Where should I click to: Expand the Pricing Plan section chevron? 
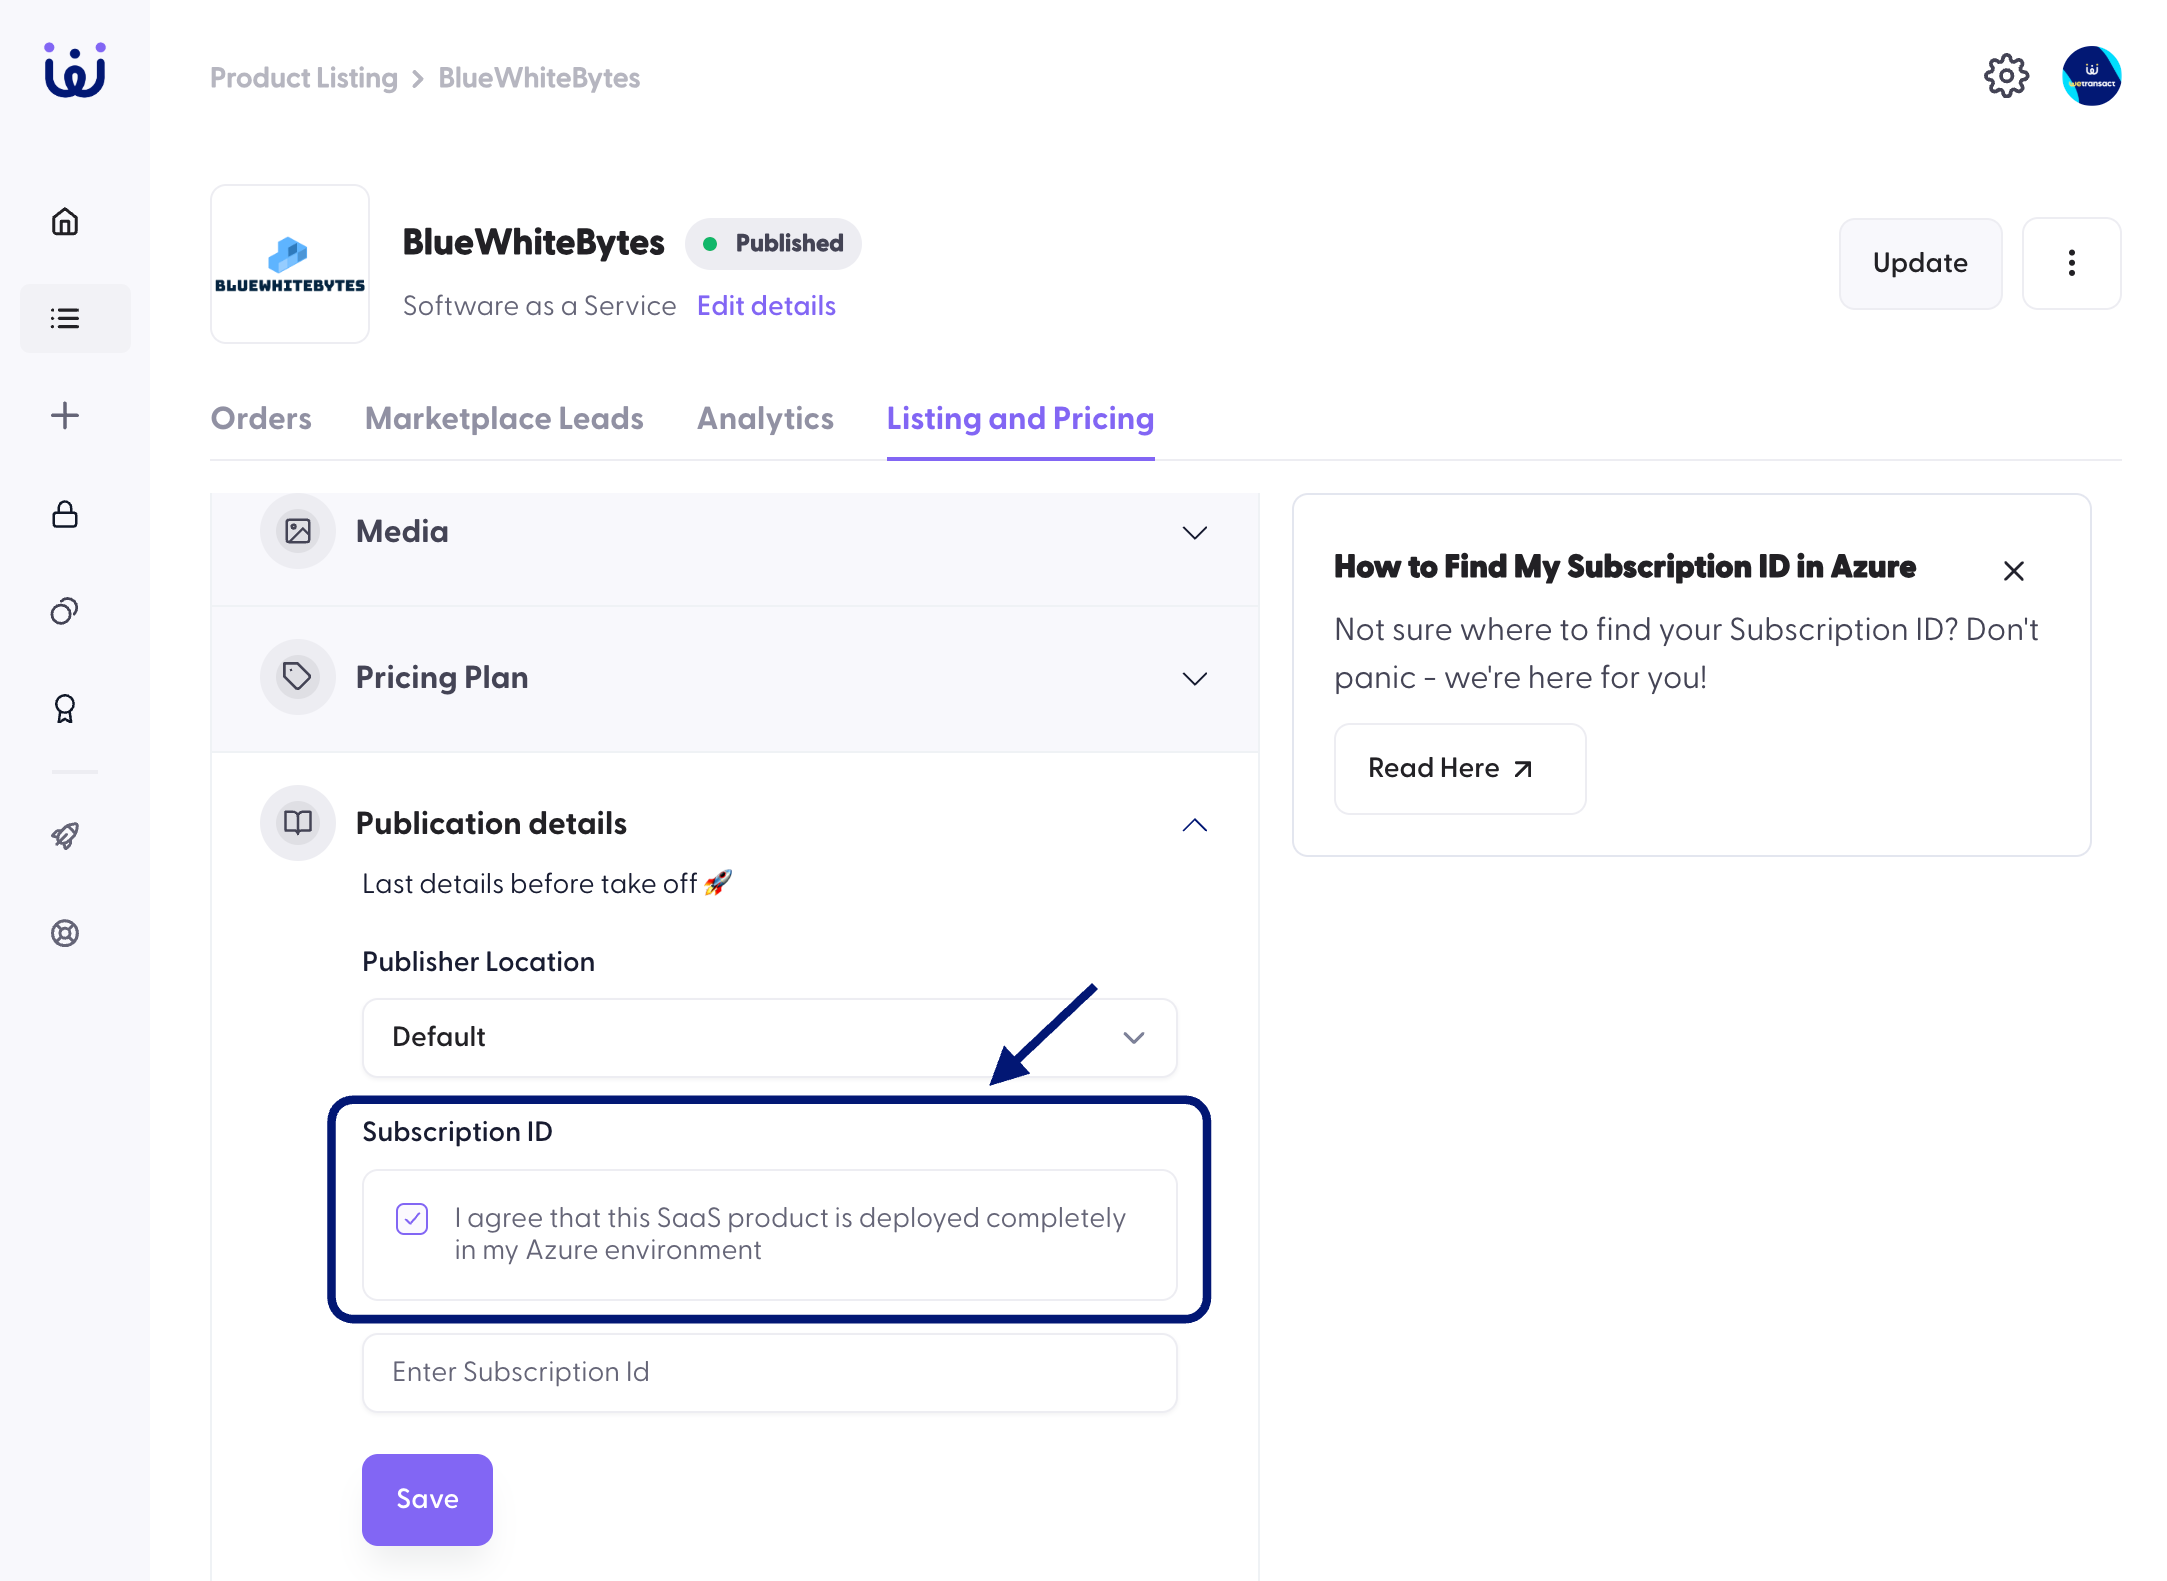click(x=1194, y=678)
